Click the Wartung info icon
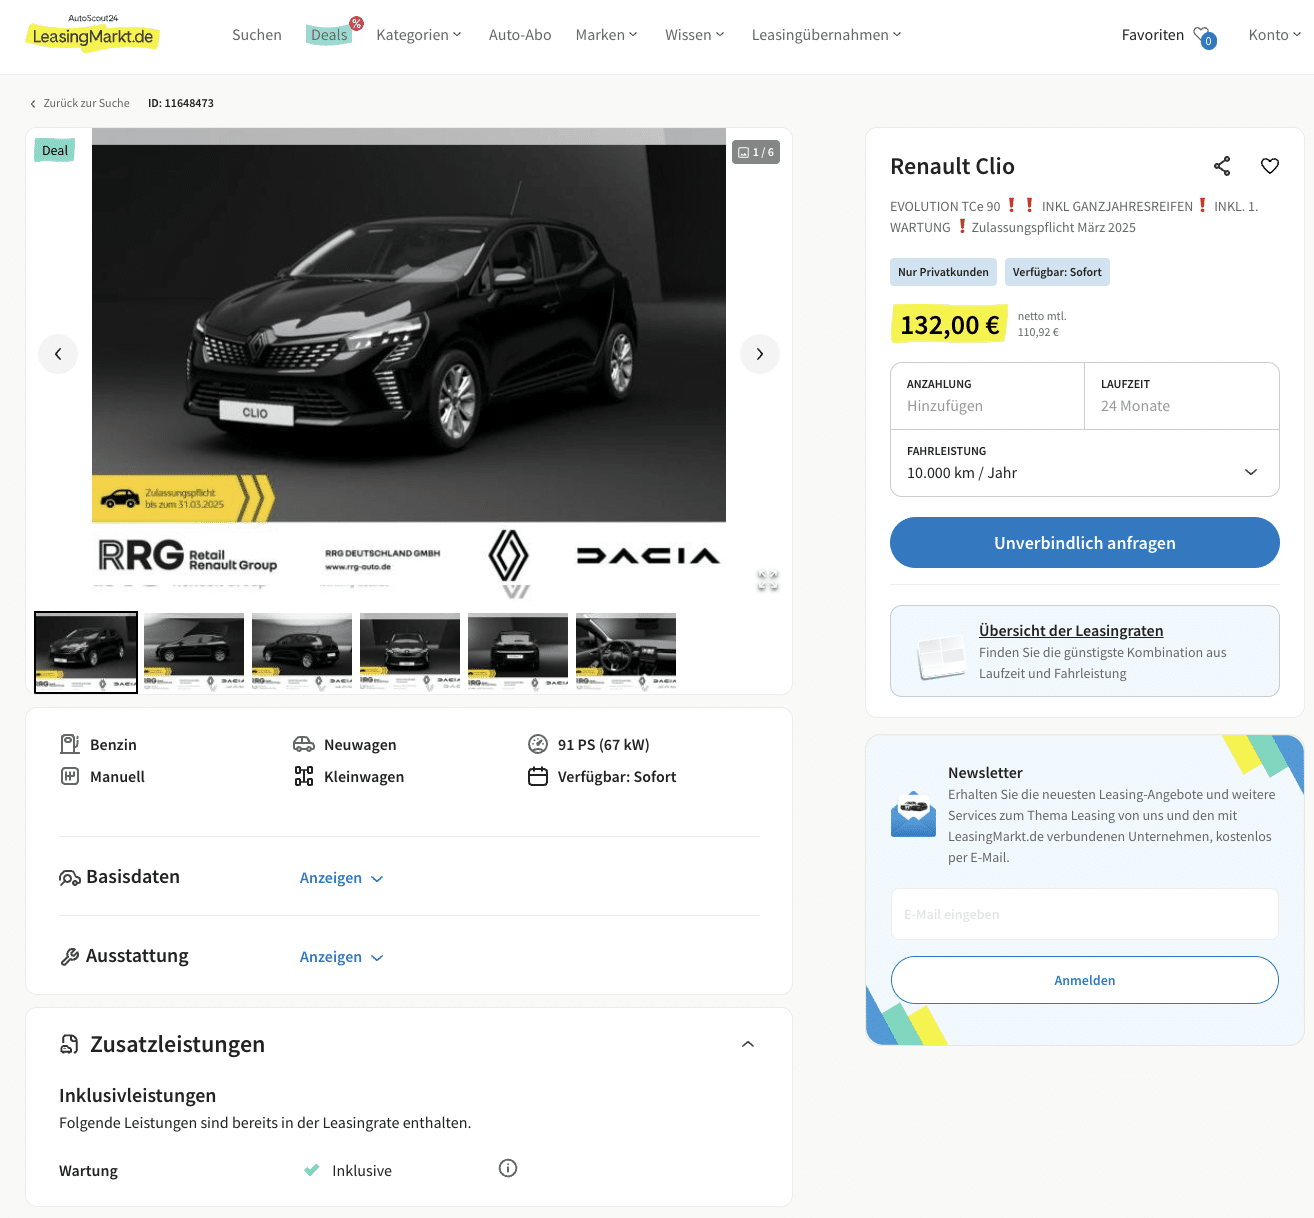The image size is (1314, 1218). point(508,1168)
